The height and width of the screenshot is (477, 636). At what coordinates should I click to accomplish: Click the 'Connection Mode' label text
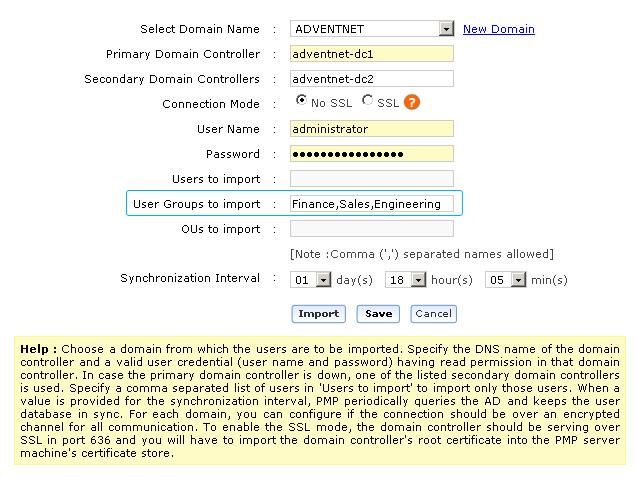coord(211,104)
